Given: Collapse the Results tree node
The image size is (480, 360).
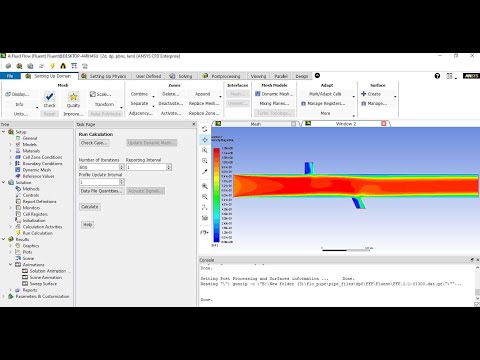Looking at the screenshot, I should (4, 240).
